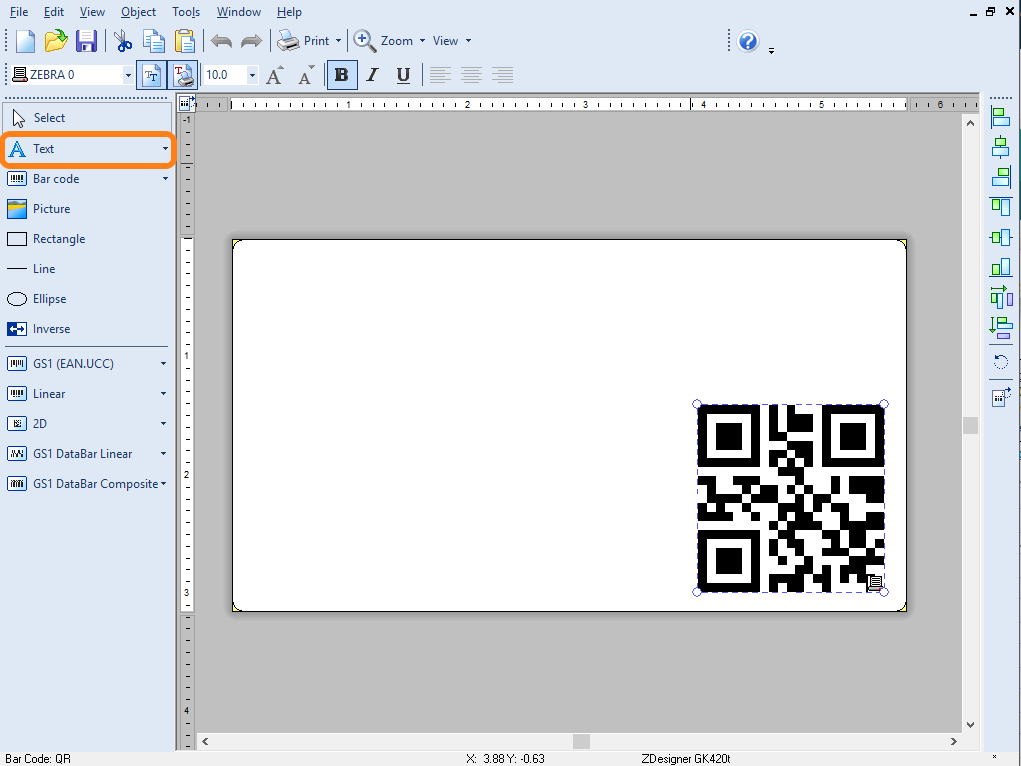Open the Tools menu
The image size is (1021, 766).
tap(186, 12)
